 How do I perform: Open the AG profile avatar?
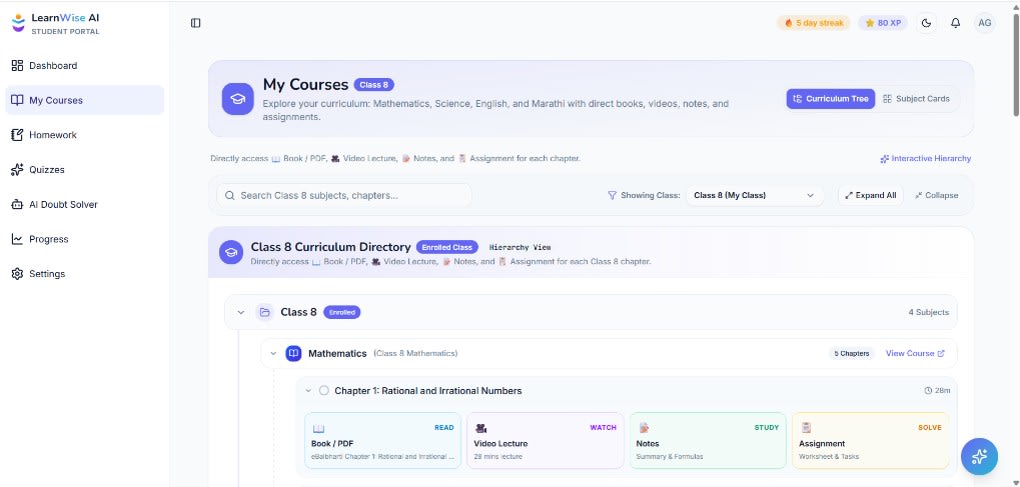click(x=985, y=23)
